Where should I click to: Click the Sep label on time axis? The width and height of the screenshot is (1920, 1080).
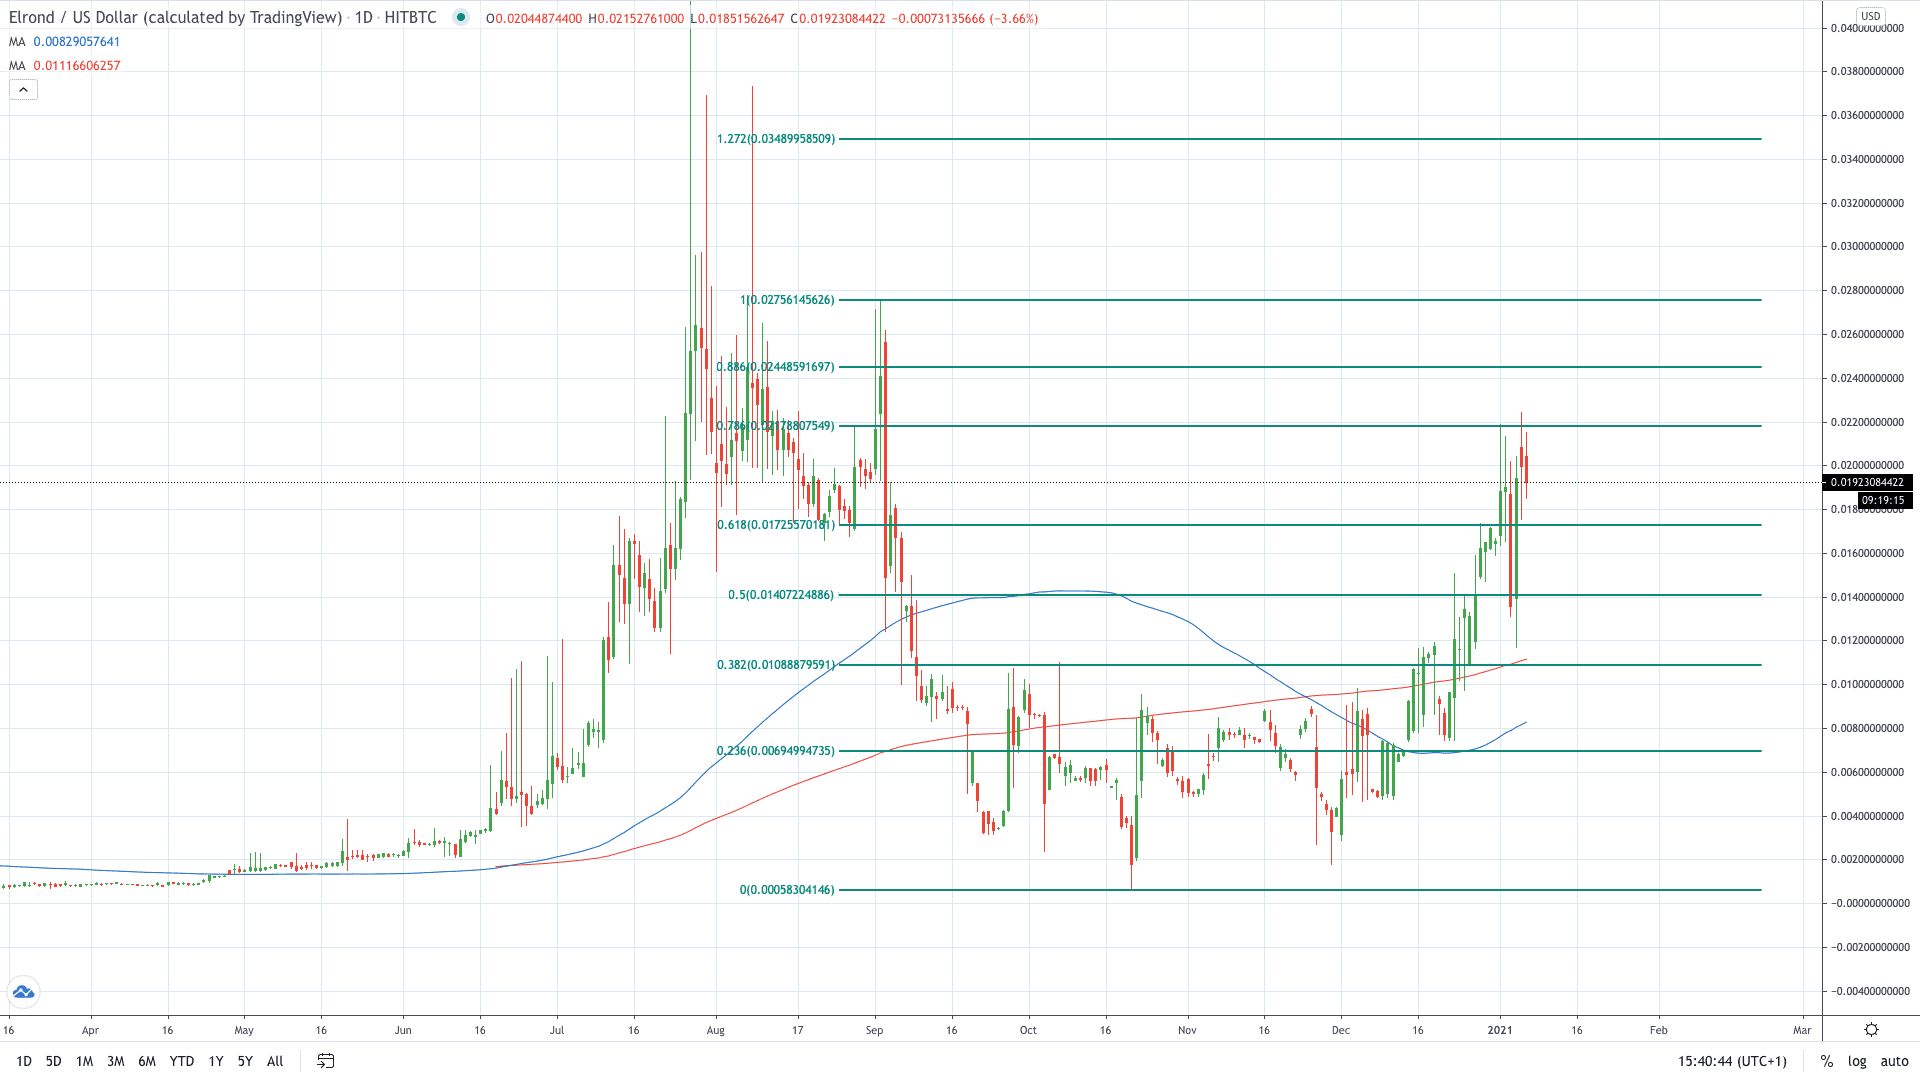tap(874, 1030)
